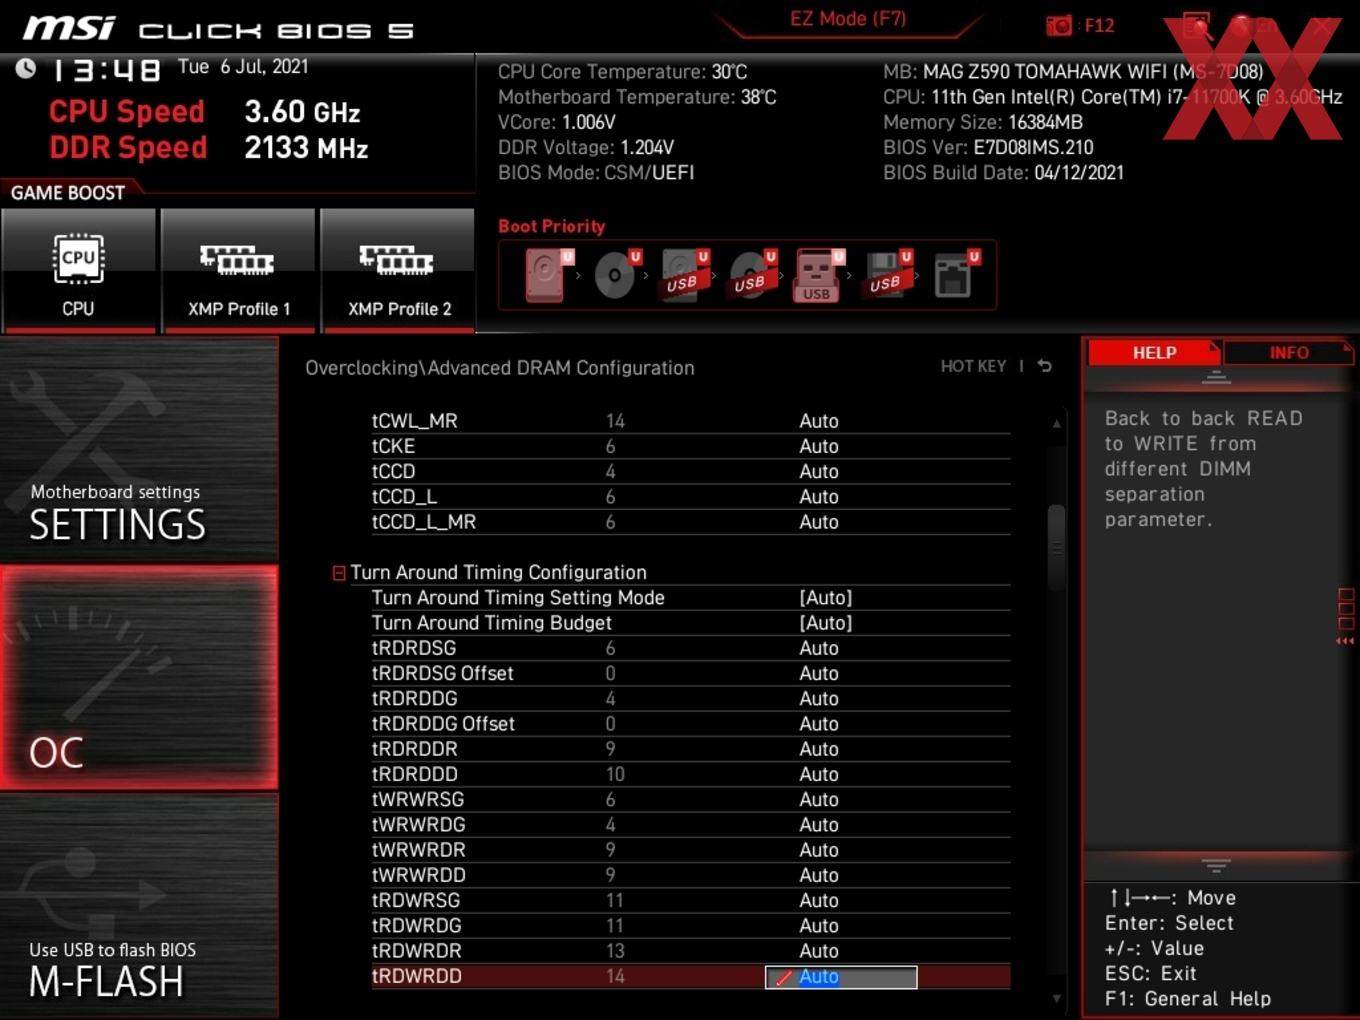
Task: Click the MSI logo
Action: point(69,27)
